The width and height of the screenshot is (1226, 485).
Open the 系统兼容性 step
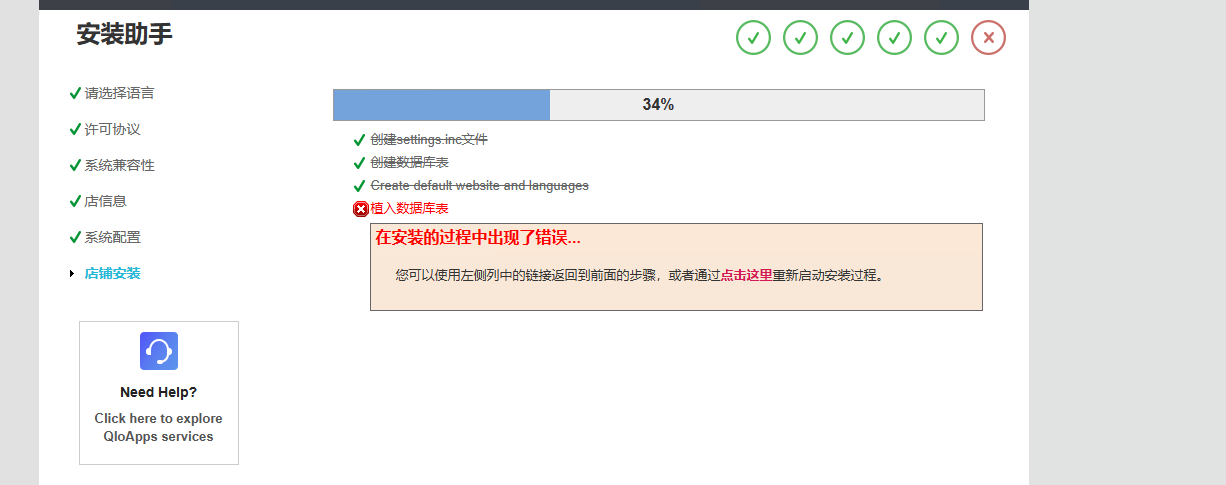point(119,165)
